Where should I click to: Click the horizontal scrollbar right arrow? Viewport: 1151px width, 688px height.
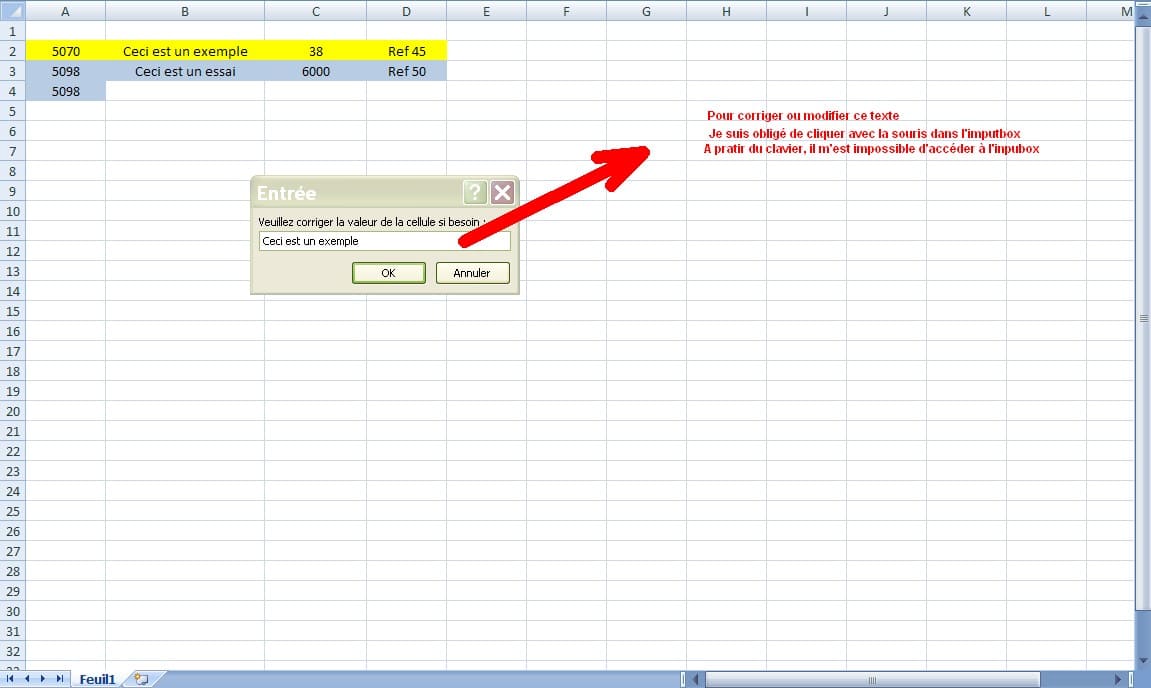click(x=1118, y=679)
